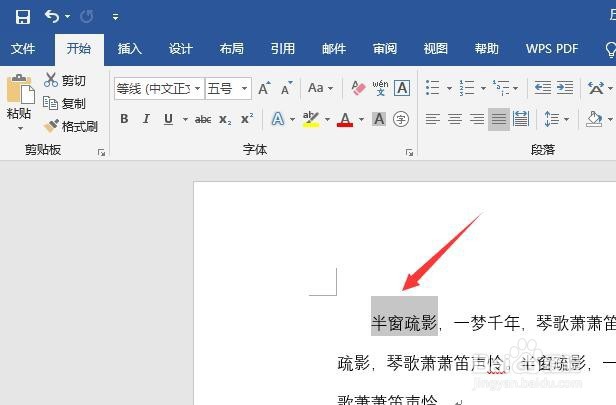Open the 文件 tab
The width and height of the screenshot is (616, 405).
coord(23,49)
